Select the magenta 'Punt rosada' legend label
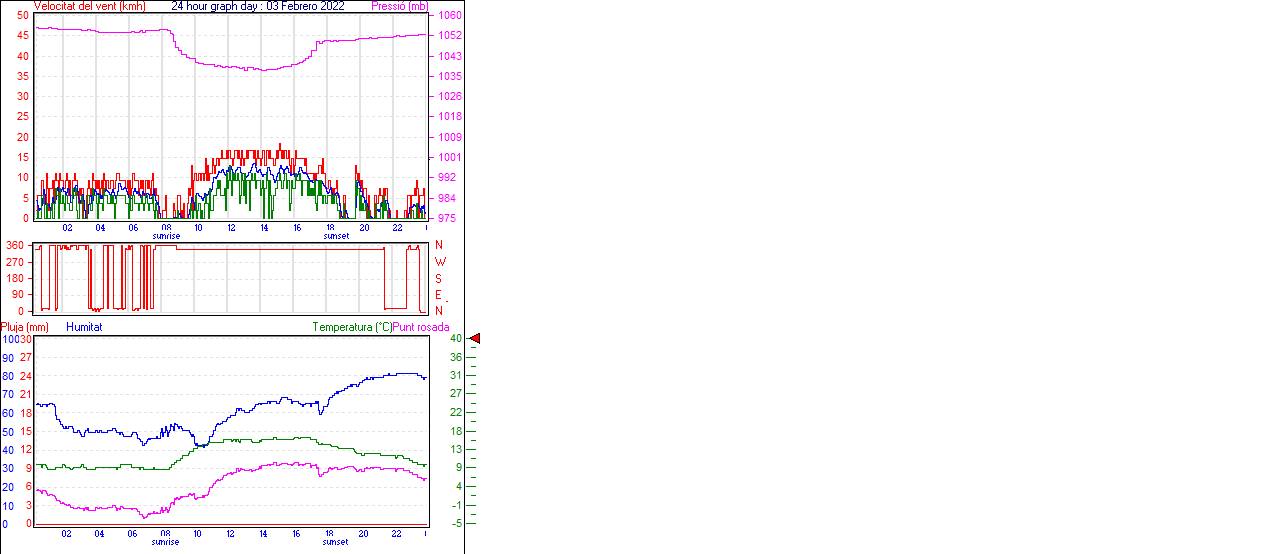The width and height of the screenshot is (1280, 554). 421,327
